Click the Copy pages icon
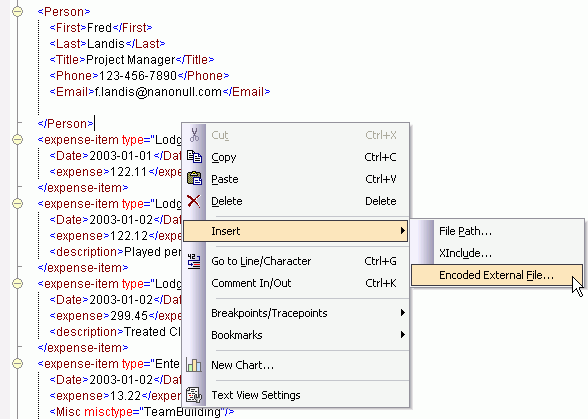Viewport: 588px width, 419px height. (194, 157)
